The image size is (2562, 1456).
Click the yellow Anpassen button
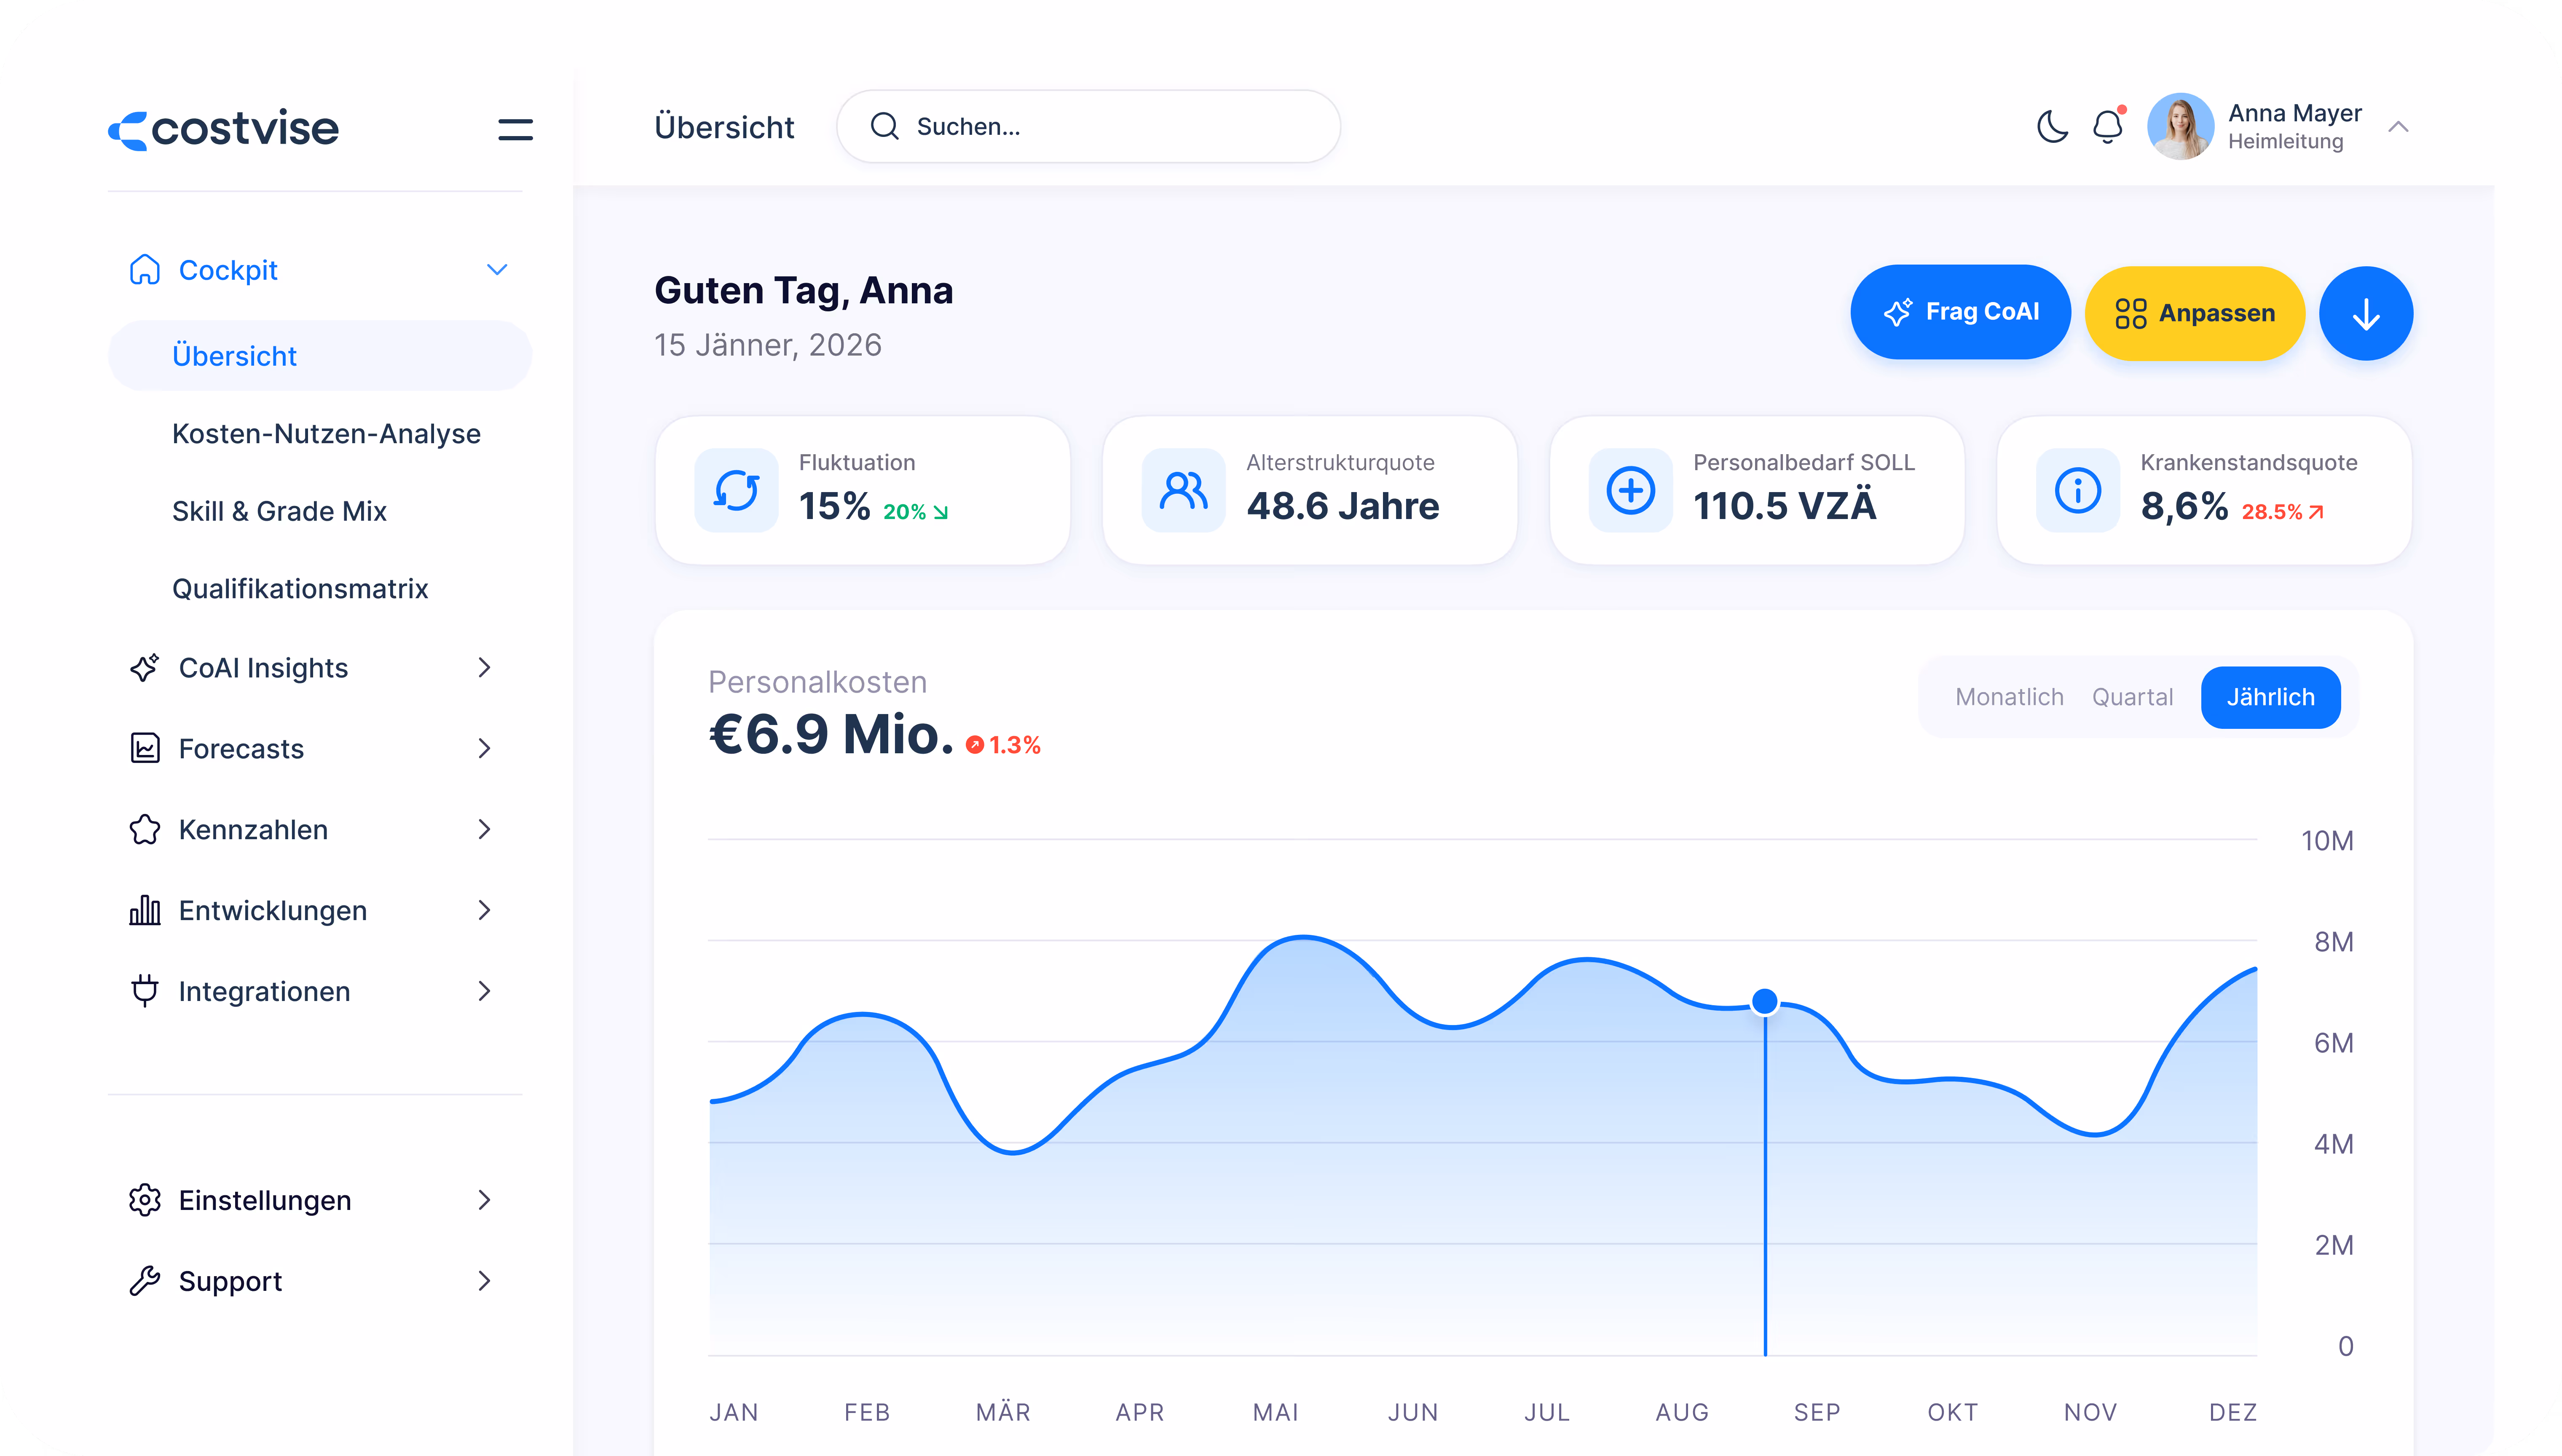(2195, 314)
